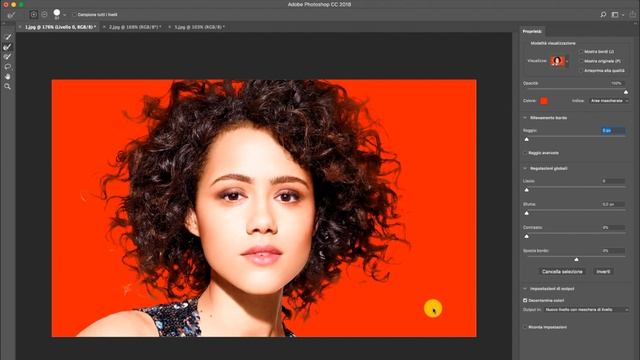Click the Sfuma slider handle
640x360 pixels.
527,213
